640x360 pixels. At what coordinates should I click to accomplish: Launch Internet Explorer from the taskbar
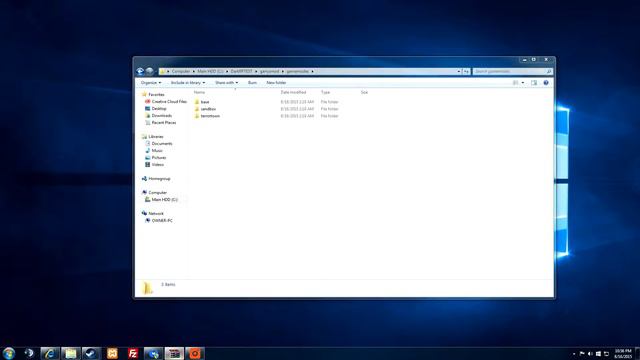(x=50, y=353)
